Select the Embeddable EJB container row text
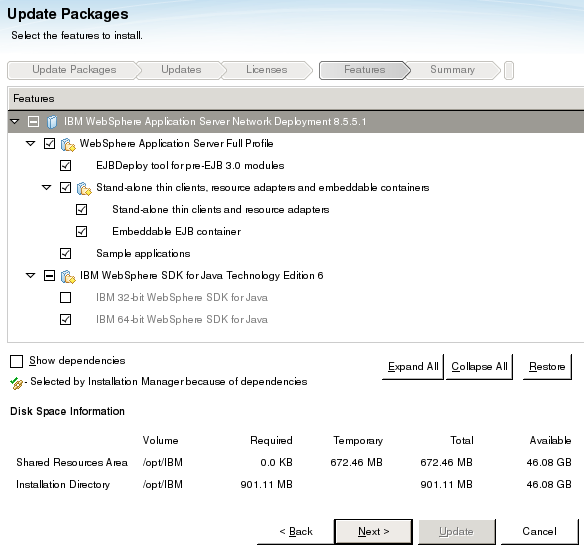Image resolution: width=584 pixels, height=554 pixels. point(177,232)
